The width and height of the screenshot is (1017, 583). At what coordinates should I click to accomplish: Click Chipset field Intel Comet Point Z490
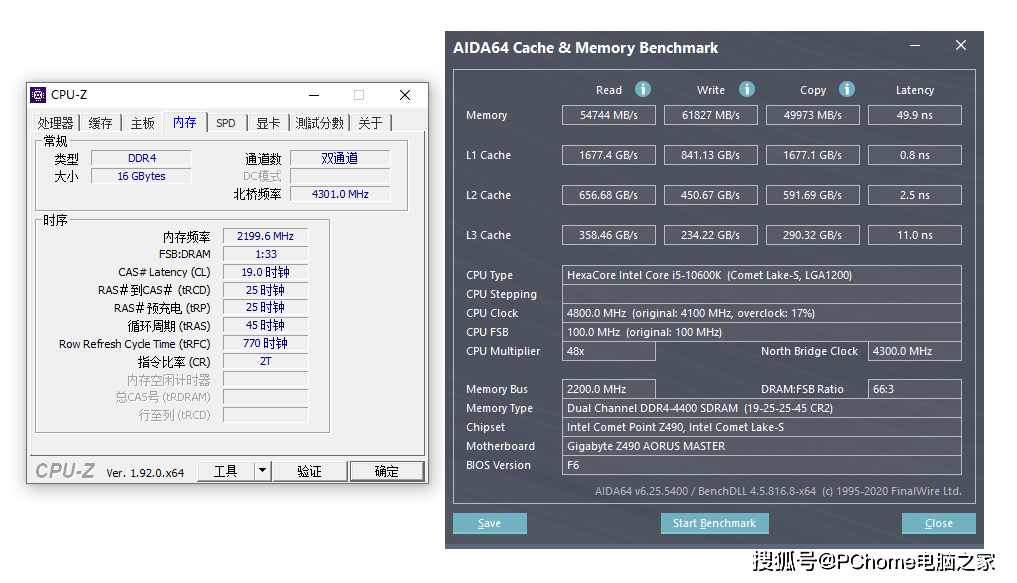pos(761,427)
